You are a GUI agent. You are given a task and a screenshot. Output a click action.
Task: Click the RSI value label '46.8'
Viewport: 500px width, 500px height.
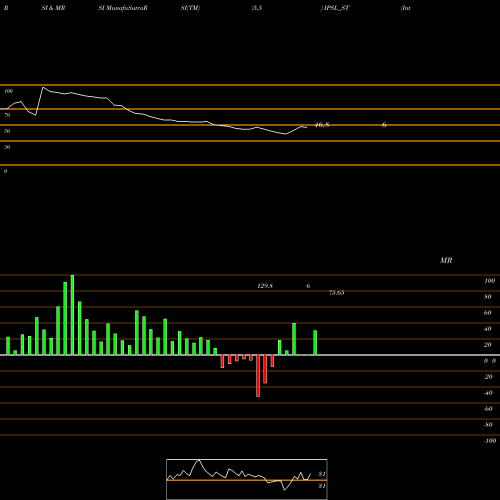[322, 125]
